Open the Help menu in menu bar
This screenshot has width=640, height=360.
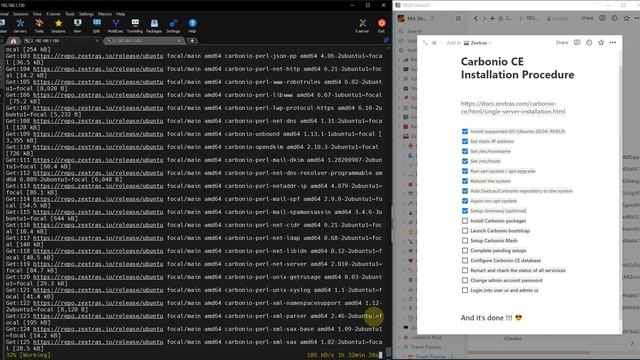pyautogui.click(x=120, y=14)
